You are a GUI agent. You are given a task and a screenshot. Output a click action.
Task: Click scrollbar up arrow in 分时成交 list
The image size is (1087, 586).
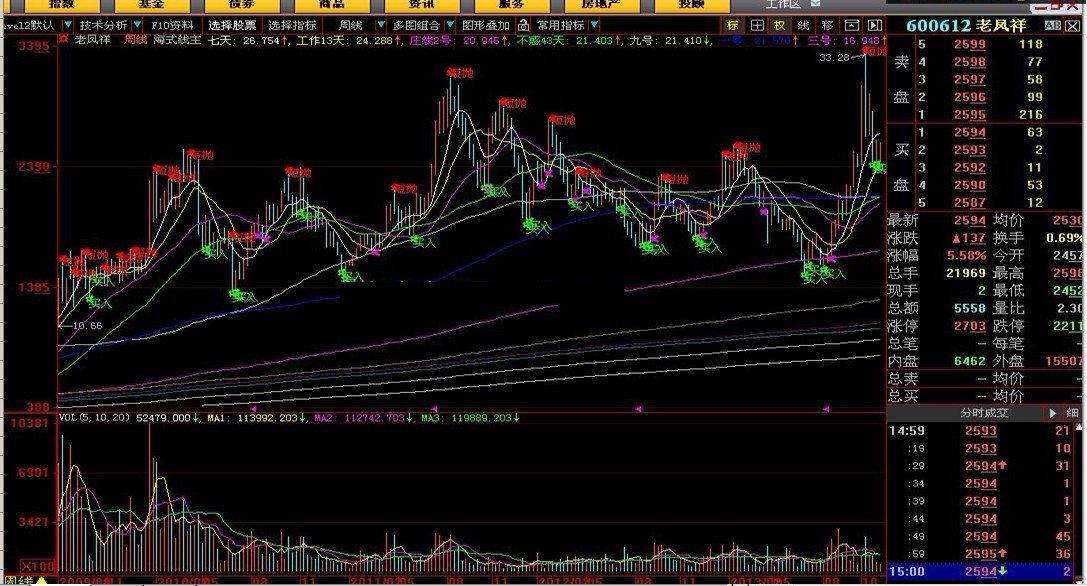pos(1079,427)
